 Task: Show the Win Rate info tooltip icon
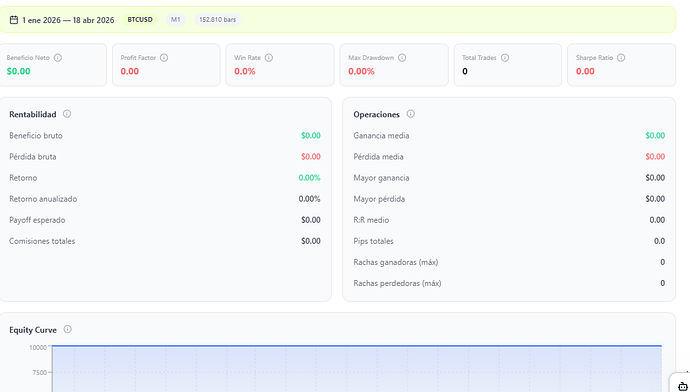[x=269, y=58]
